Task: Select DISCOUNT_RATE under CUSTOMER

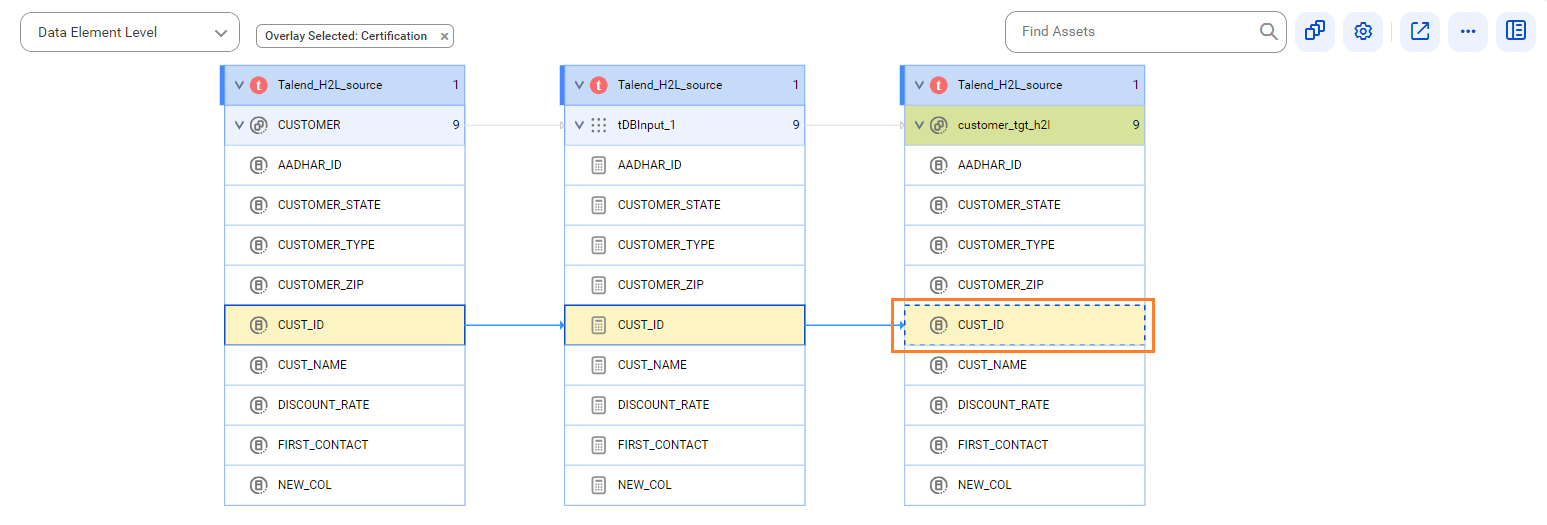Action: tap(345, 405)
